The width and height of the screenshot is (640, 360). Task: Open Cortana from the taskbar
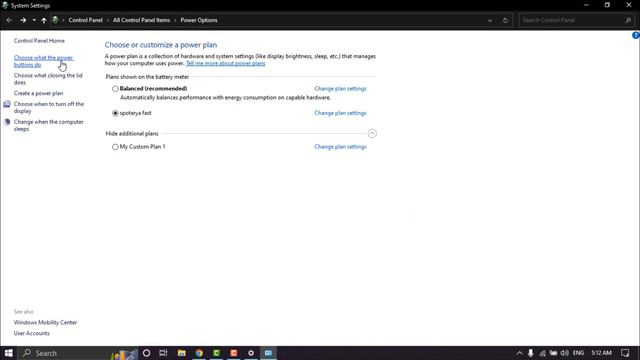coord(146,353)
